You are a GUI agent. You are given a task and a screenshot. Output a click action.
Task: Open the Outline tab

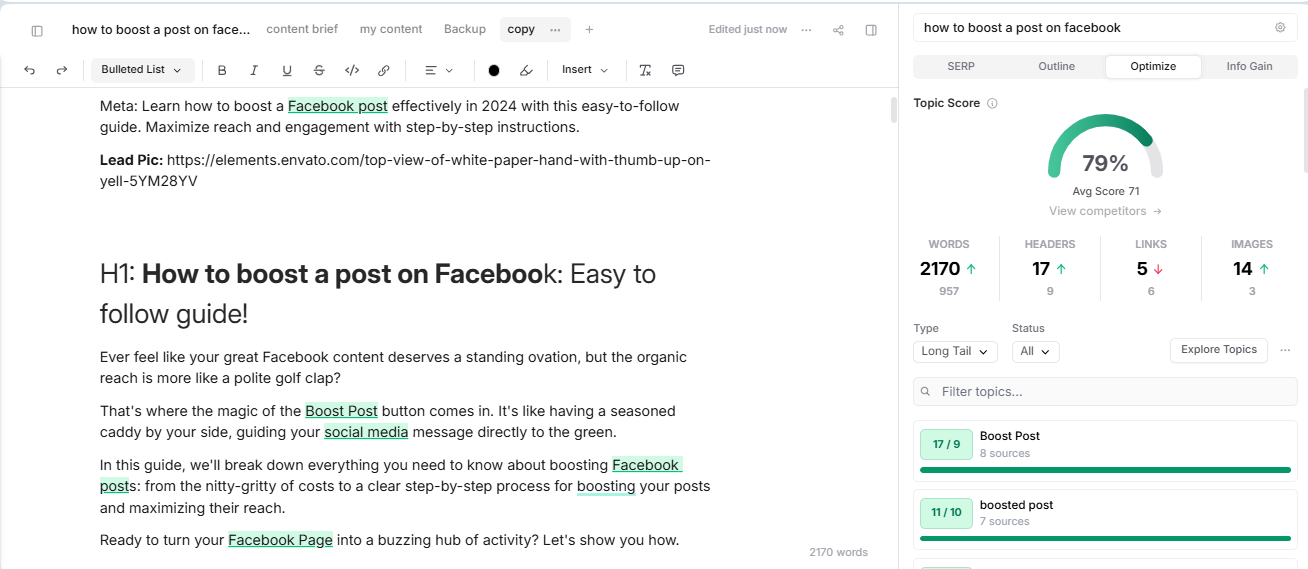pos(1056,66)
